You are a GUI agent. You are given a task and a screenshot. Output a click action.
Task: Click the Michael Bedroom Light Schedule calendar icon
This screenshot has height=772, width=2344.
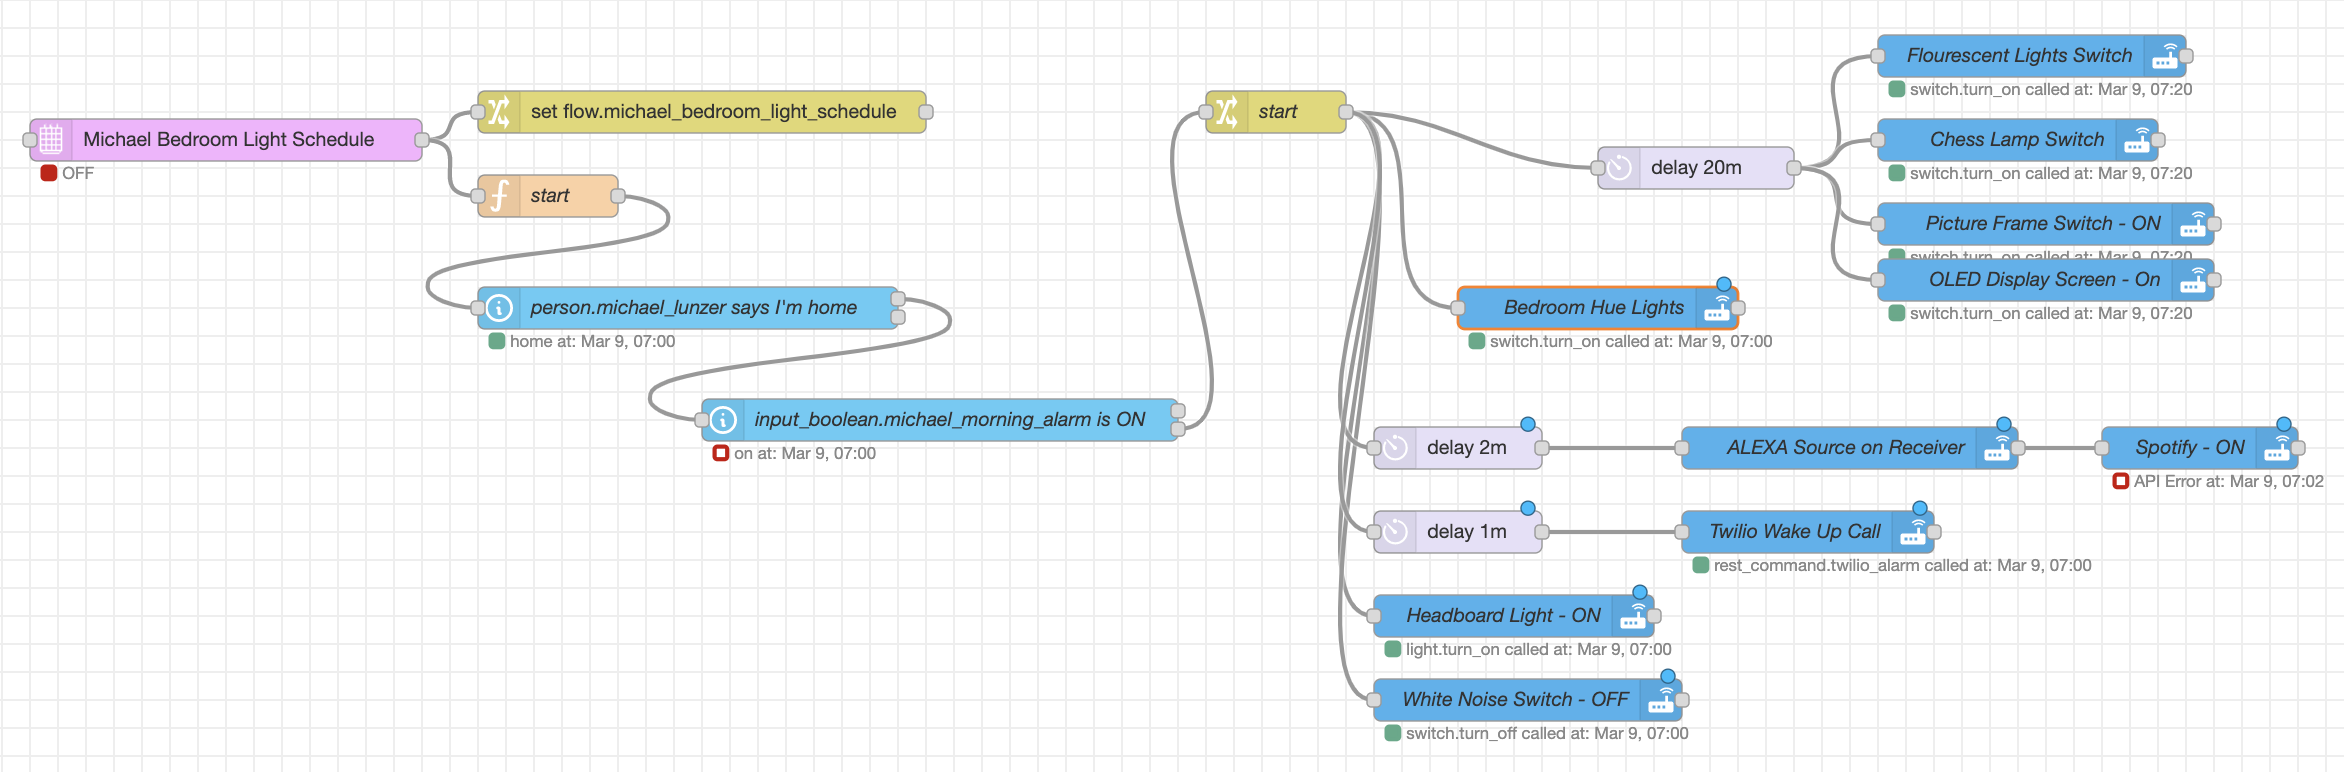(x=51, y=140)
